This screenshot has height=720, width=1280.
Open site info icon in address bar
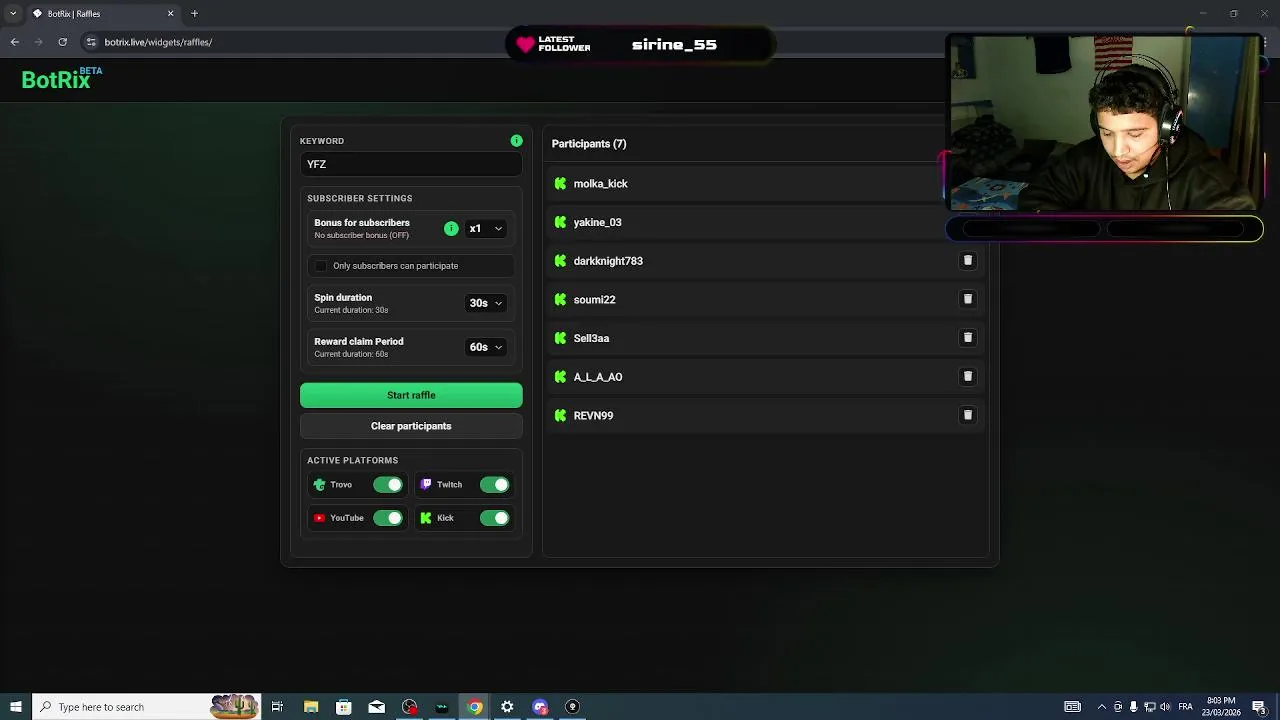[x=91, y=42]
